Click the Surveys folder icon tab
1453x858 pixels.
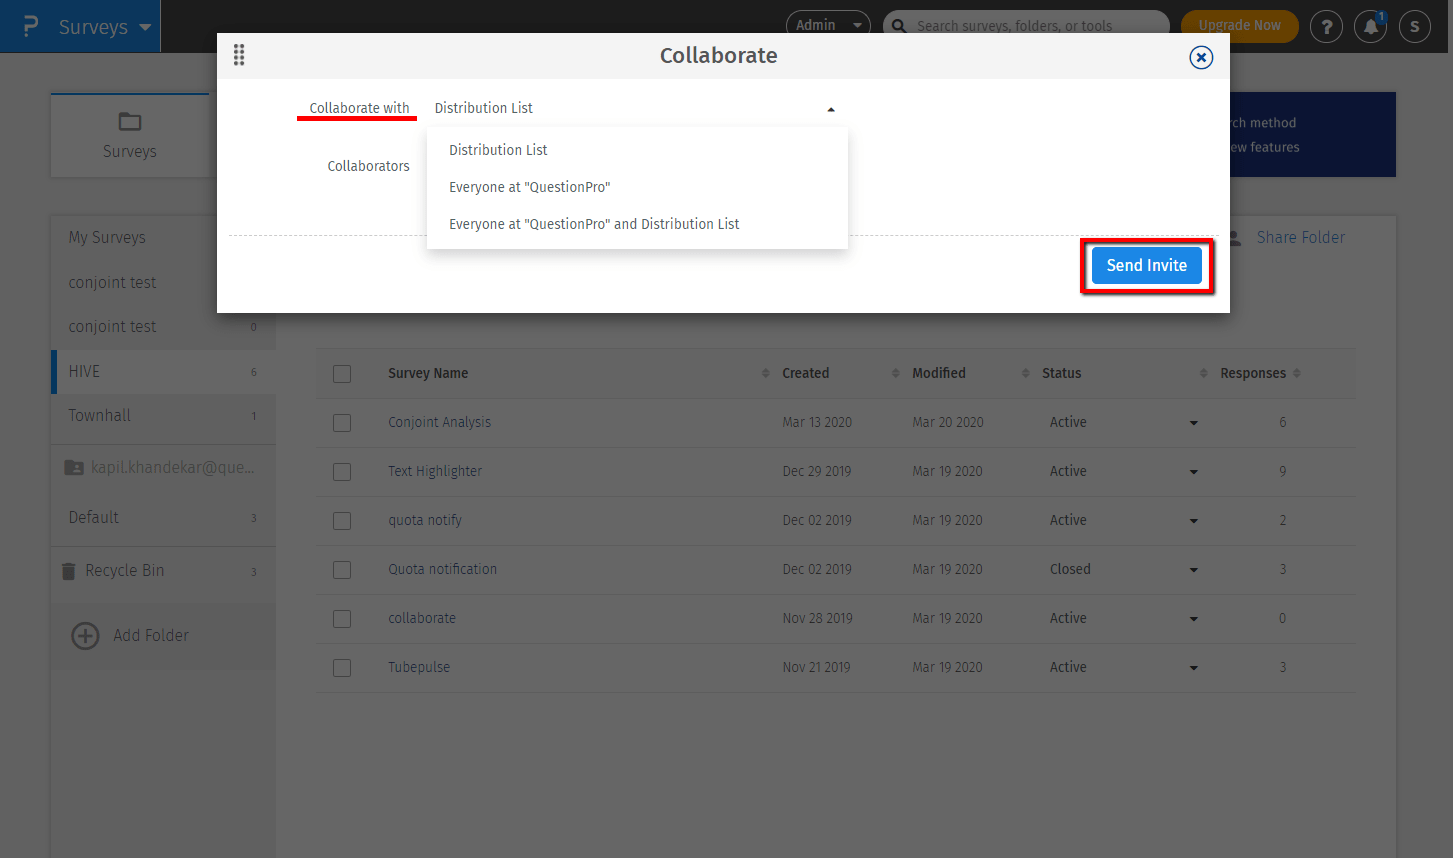click(x=130, y=122)
